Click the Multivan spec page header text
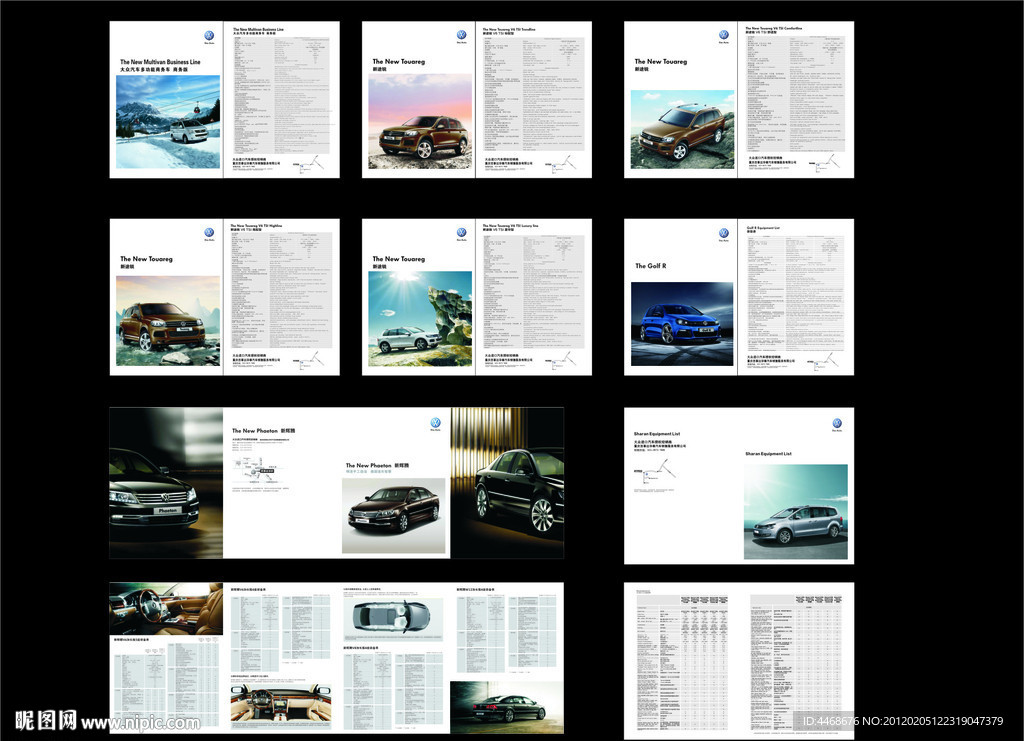 259,29
